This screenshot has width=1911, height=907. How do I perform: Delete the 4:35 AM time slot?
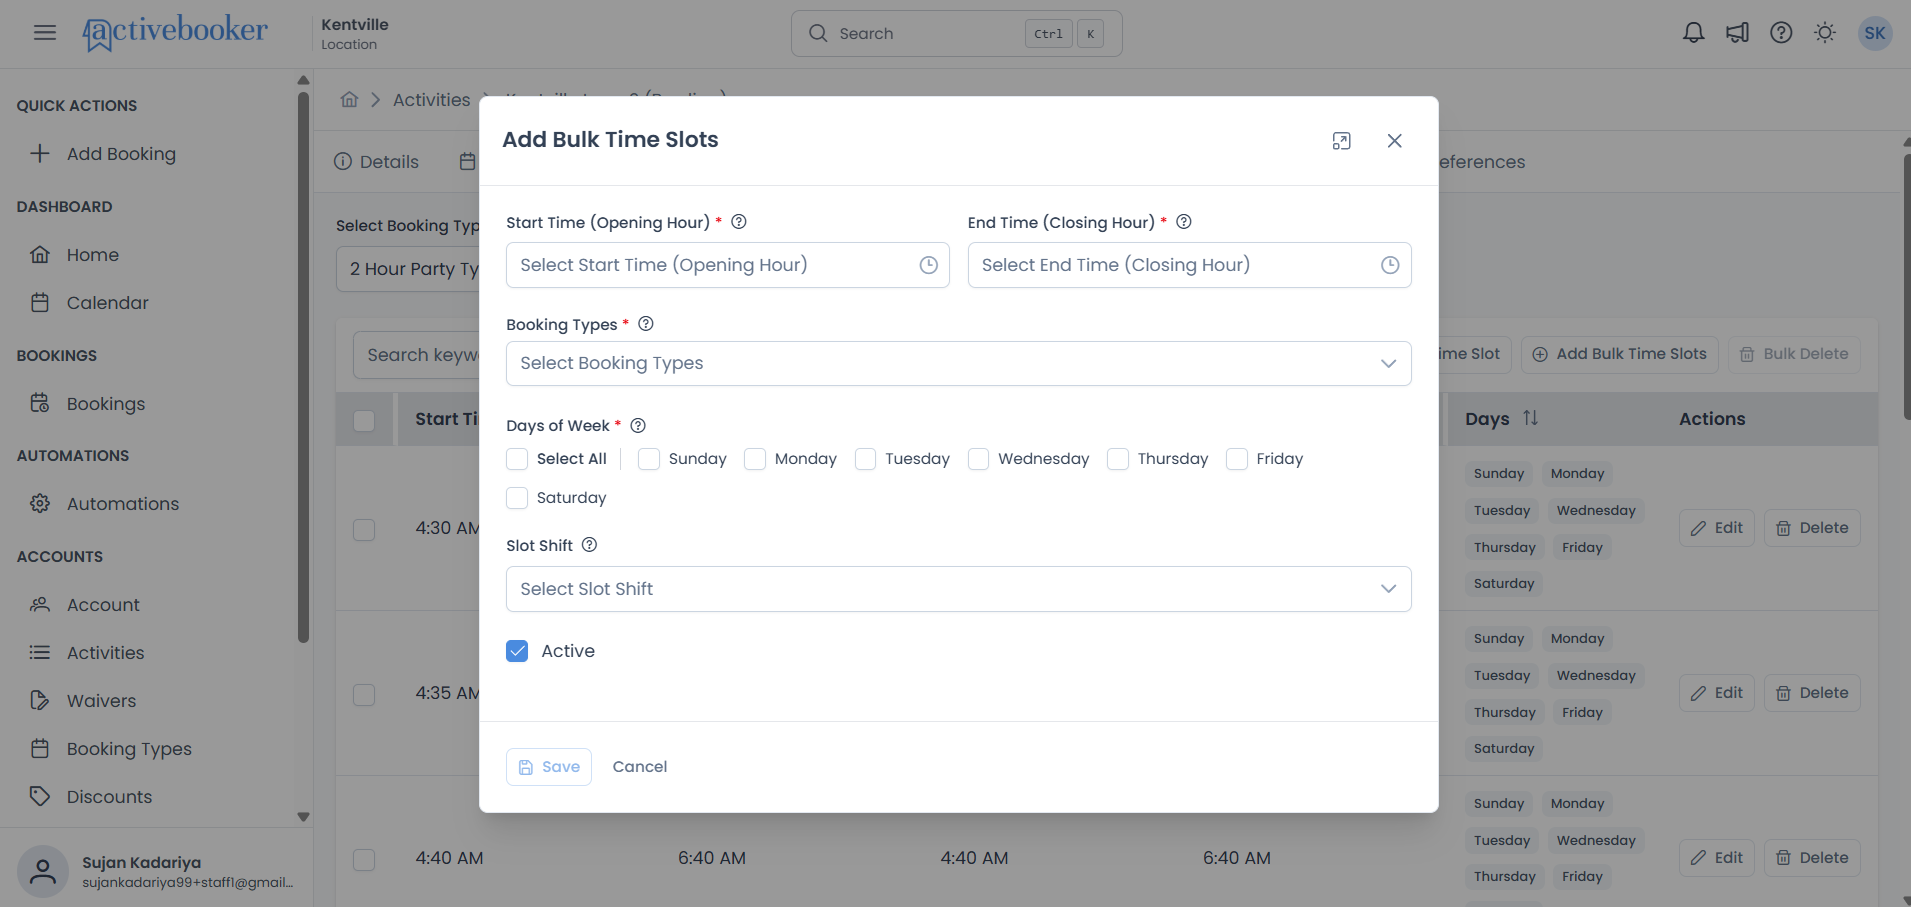[x=1812, y=693]
